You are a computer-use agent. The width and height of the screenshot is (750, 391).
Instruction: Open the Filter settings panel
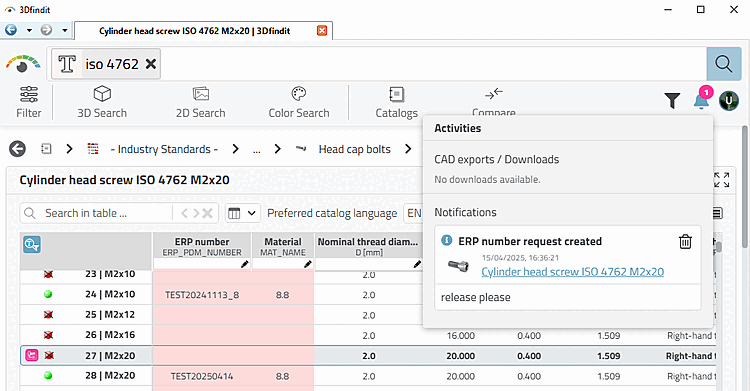point(29,102)
